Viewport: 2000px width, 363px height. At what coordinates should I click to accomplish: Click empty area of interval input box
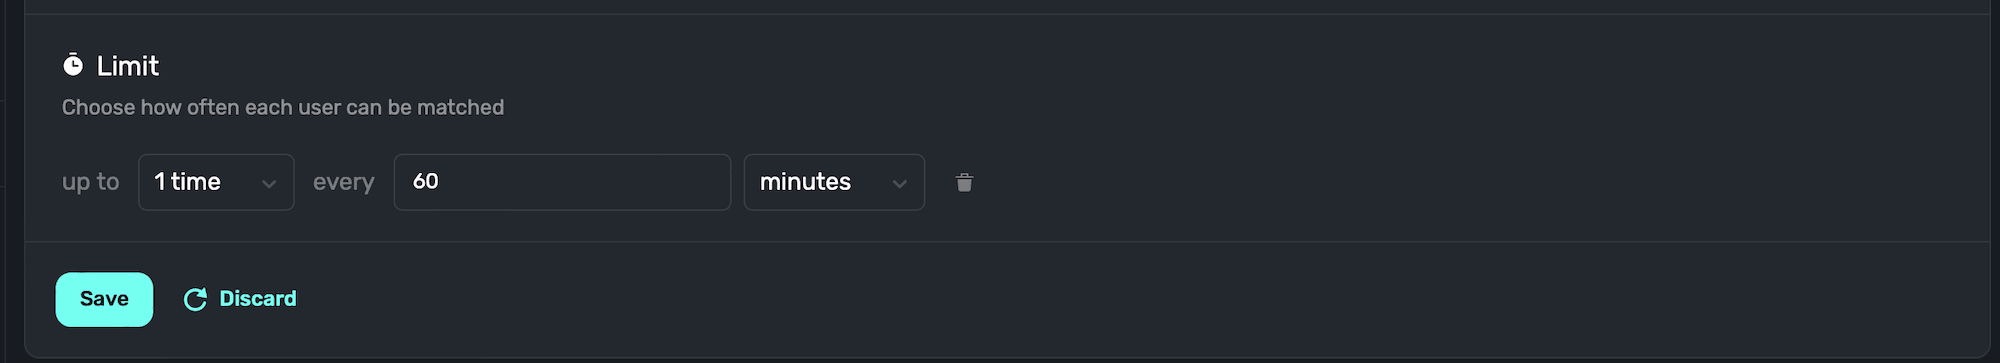(590, 182)
